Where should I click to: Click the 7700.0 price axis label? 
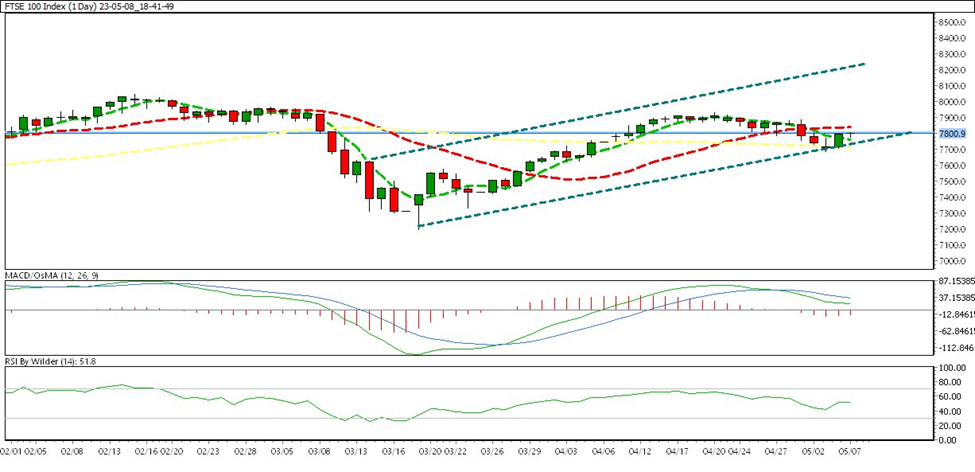(x=951, y=150)
